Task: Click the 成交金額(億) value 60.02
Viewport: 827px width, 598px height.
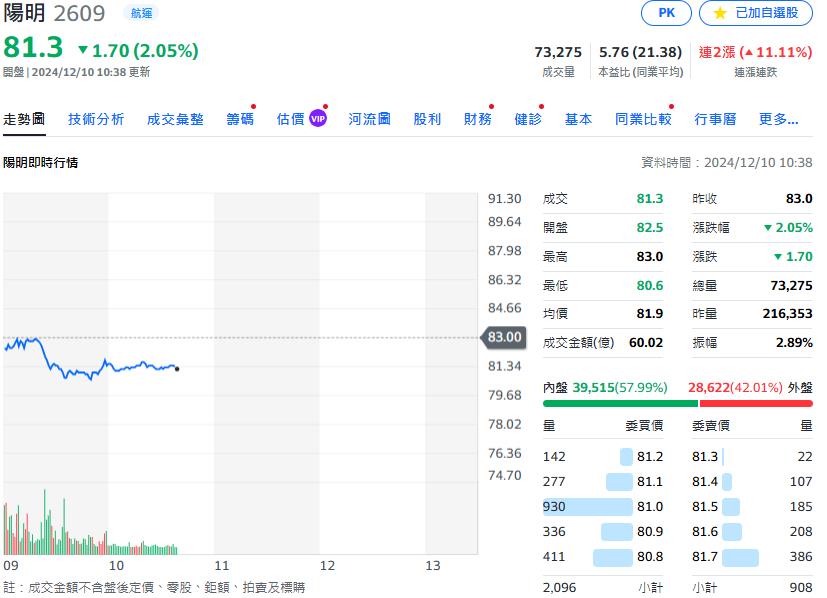Action: point(646,343)
